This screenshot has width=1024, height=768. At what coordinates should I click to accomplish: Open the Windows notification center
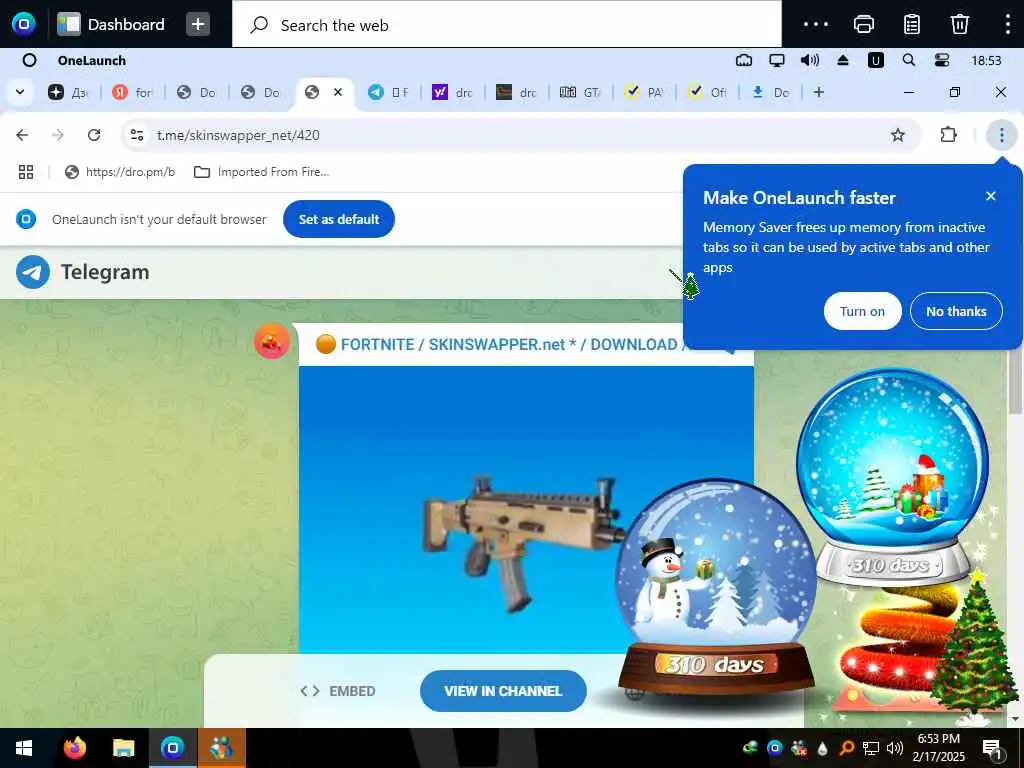(x=992, y=748)
